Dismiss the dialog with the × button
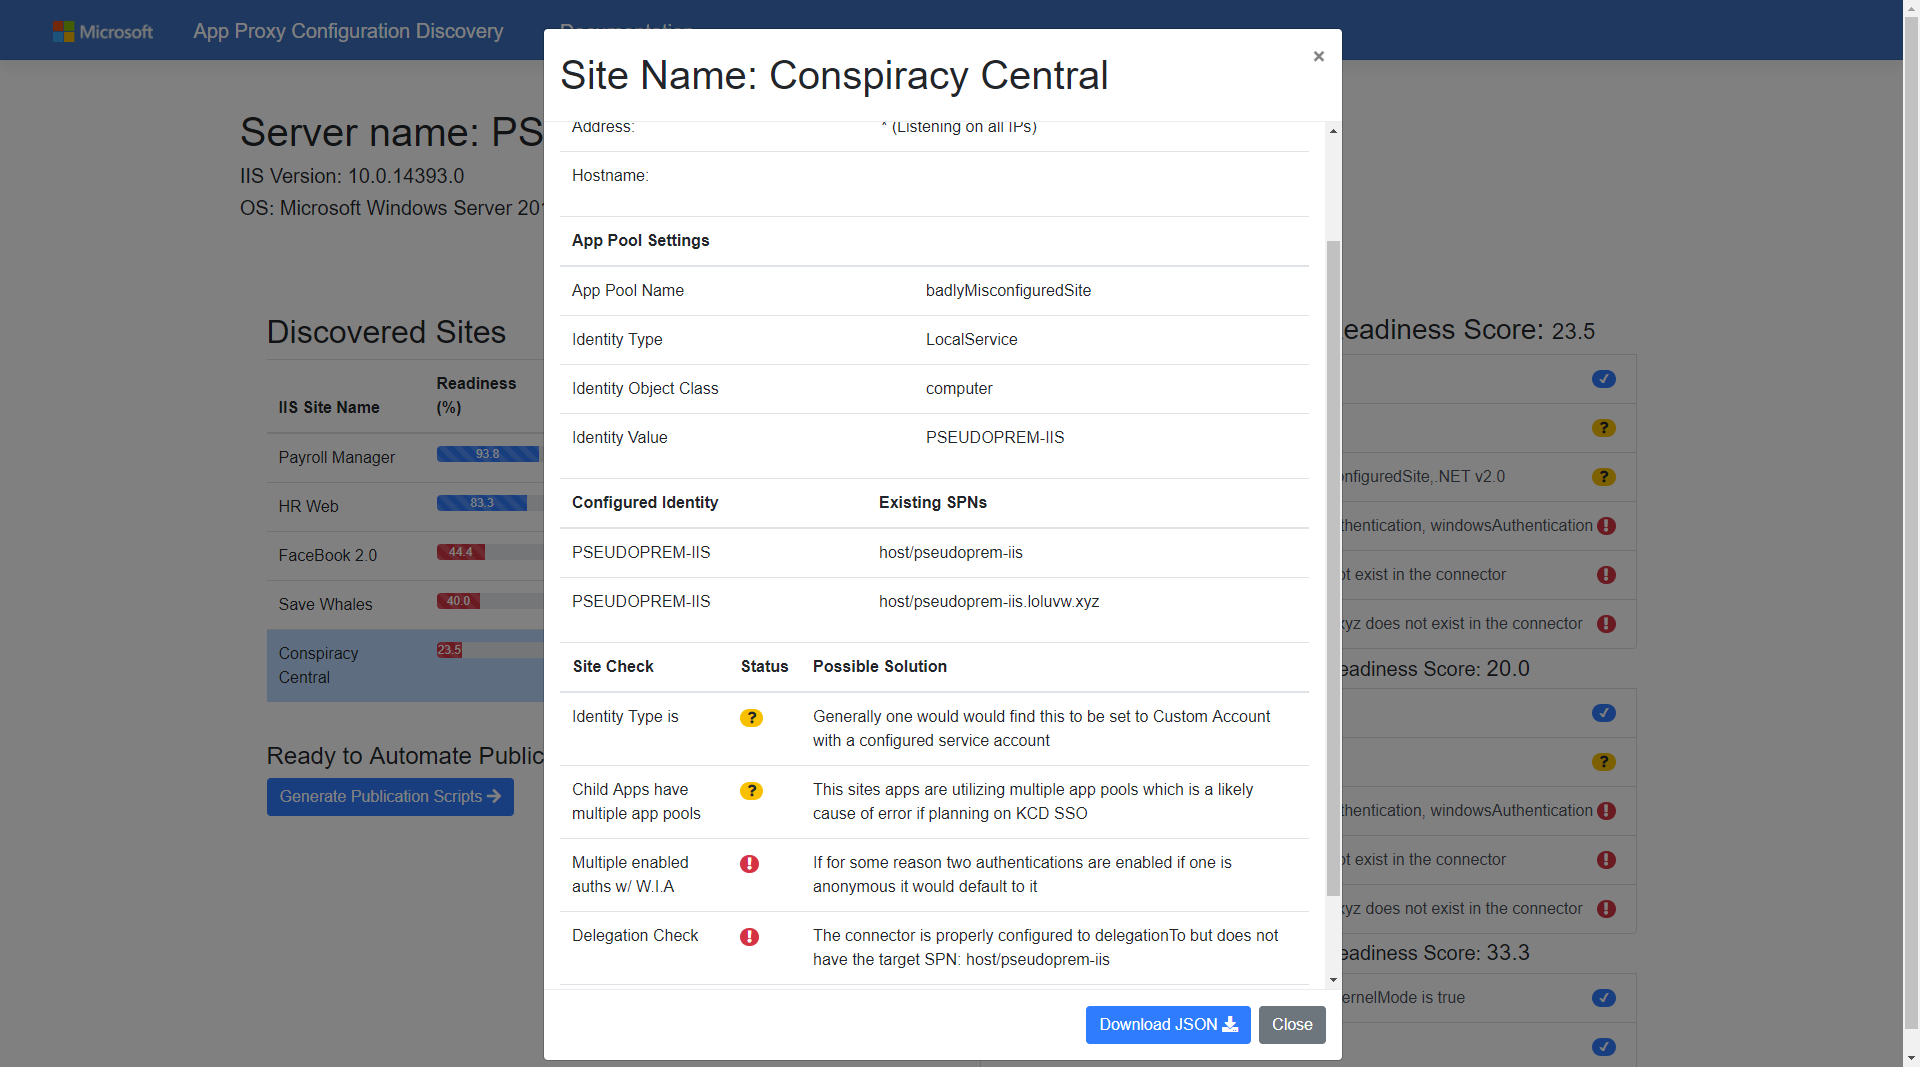This screenshot has width=1920, height=1067. click(1318, 56)
